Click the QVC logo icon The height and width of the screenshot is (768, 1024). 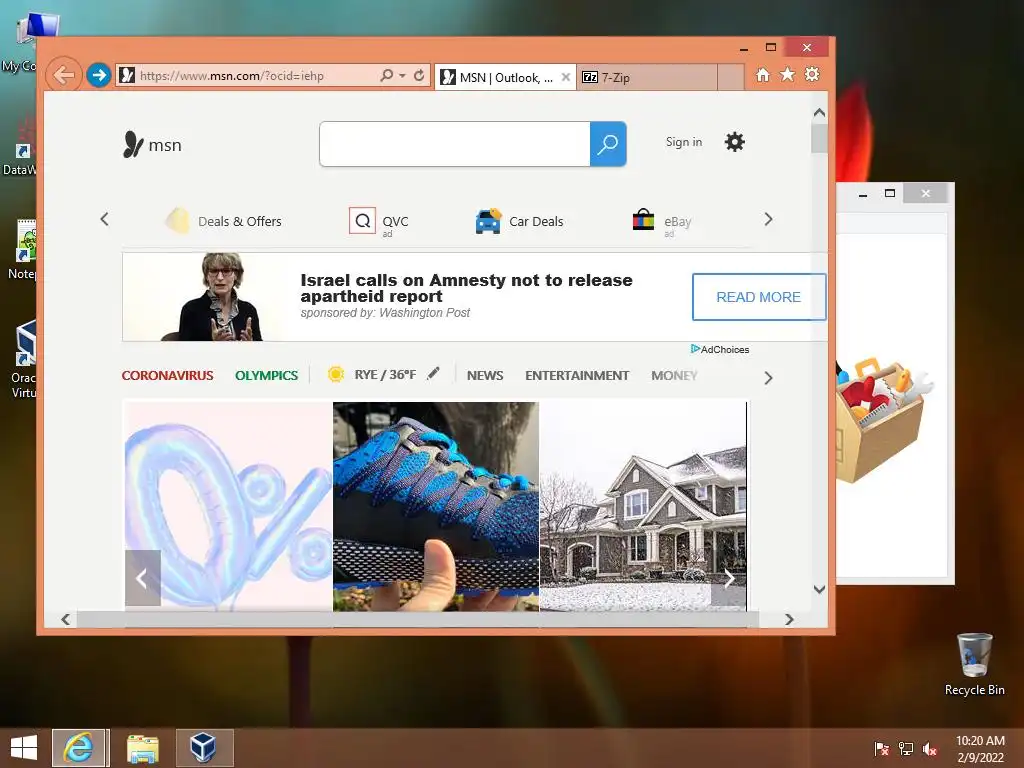tap(362, 221)
